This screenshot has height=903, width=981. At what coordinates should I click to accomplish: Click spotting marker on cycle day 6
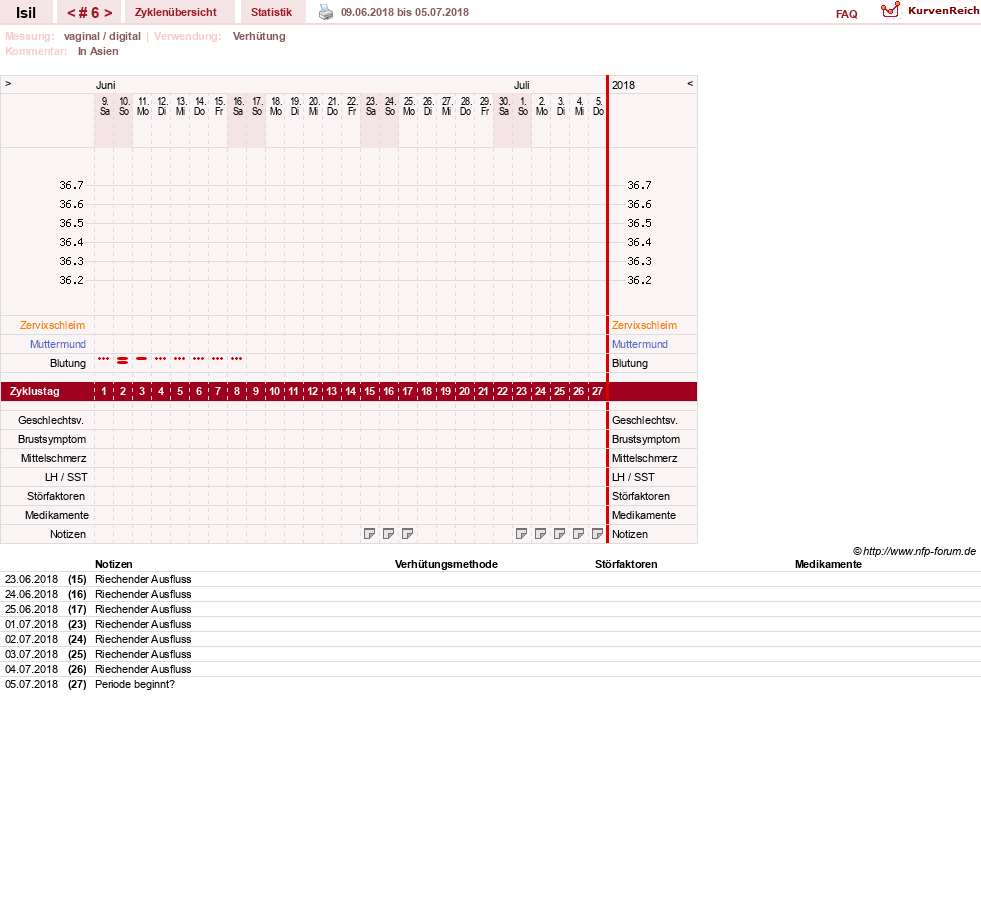tap(199, 359)
